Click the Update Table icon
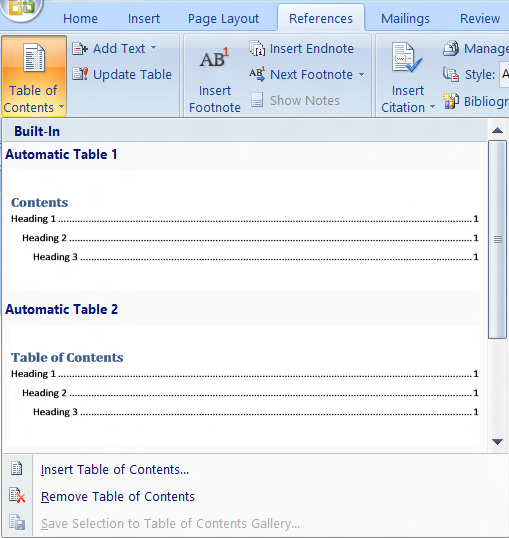This screenshot has width=509, height=538. point(80,74)
